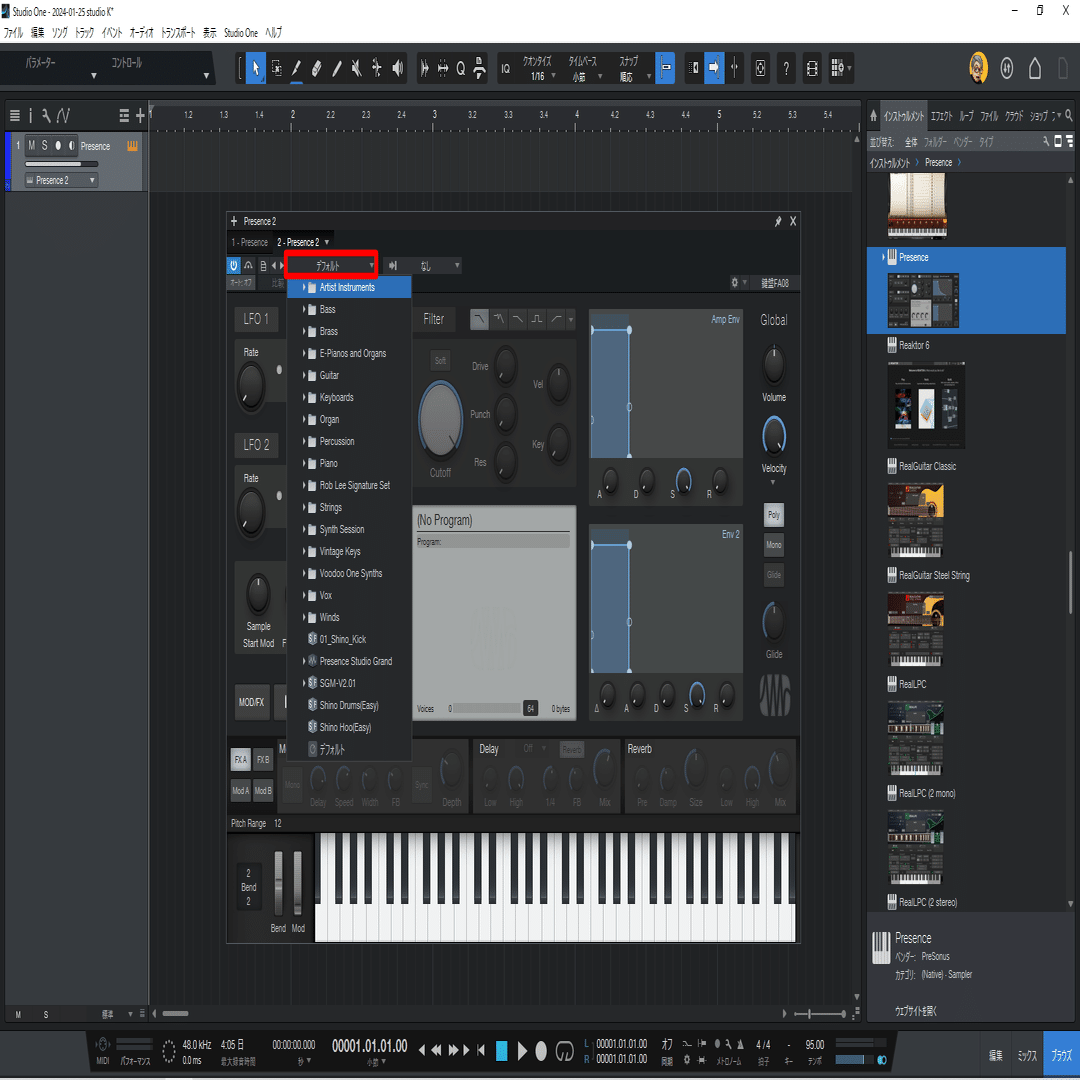This screenshot has width=1080, height=1080.
Task: Click the Voices slider in Presence
Action: [490, 708]
